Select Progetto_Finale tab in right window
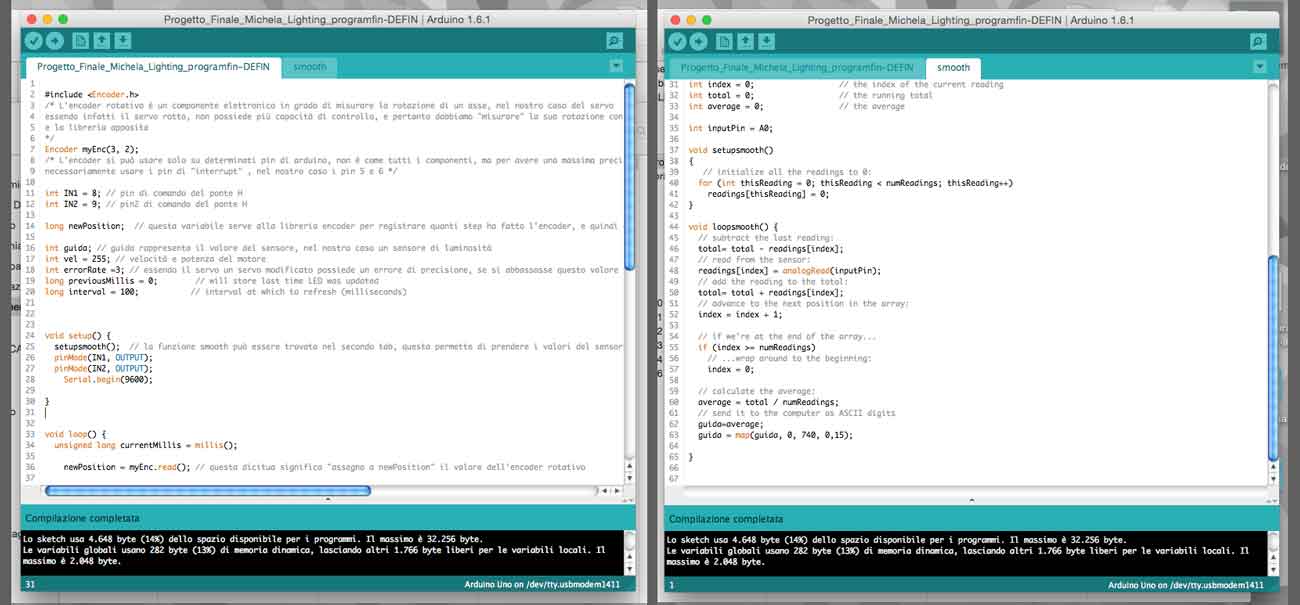The height and width of the screenshot is (605, 1300). pyautogui.click(x=797, y=67)
